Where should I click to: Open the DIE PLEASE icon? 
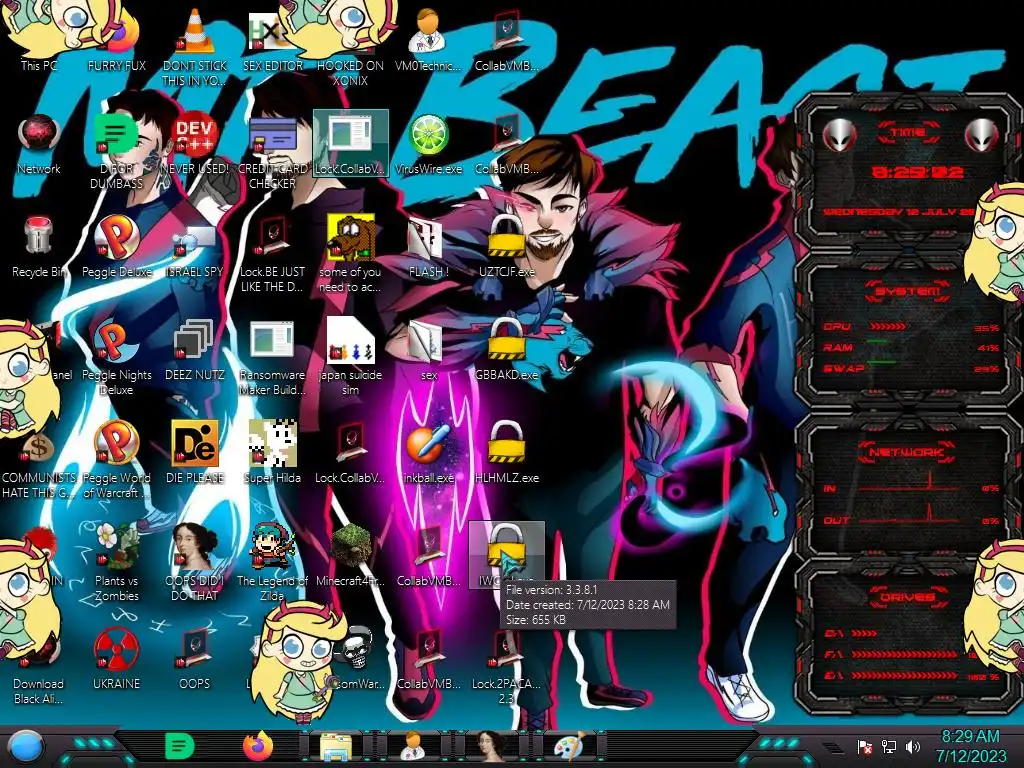point(195,453)
